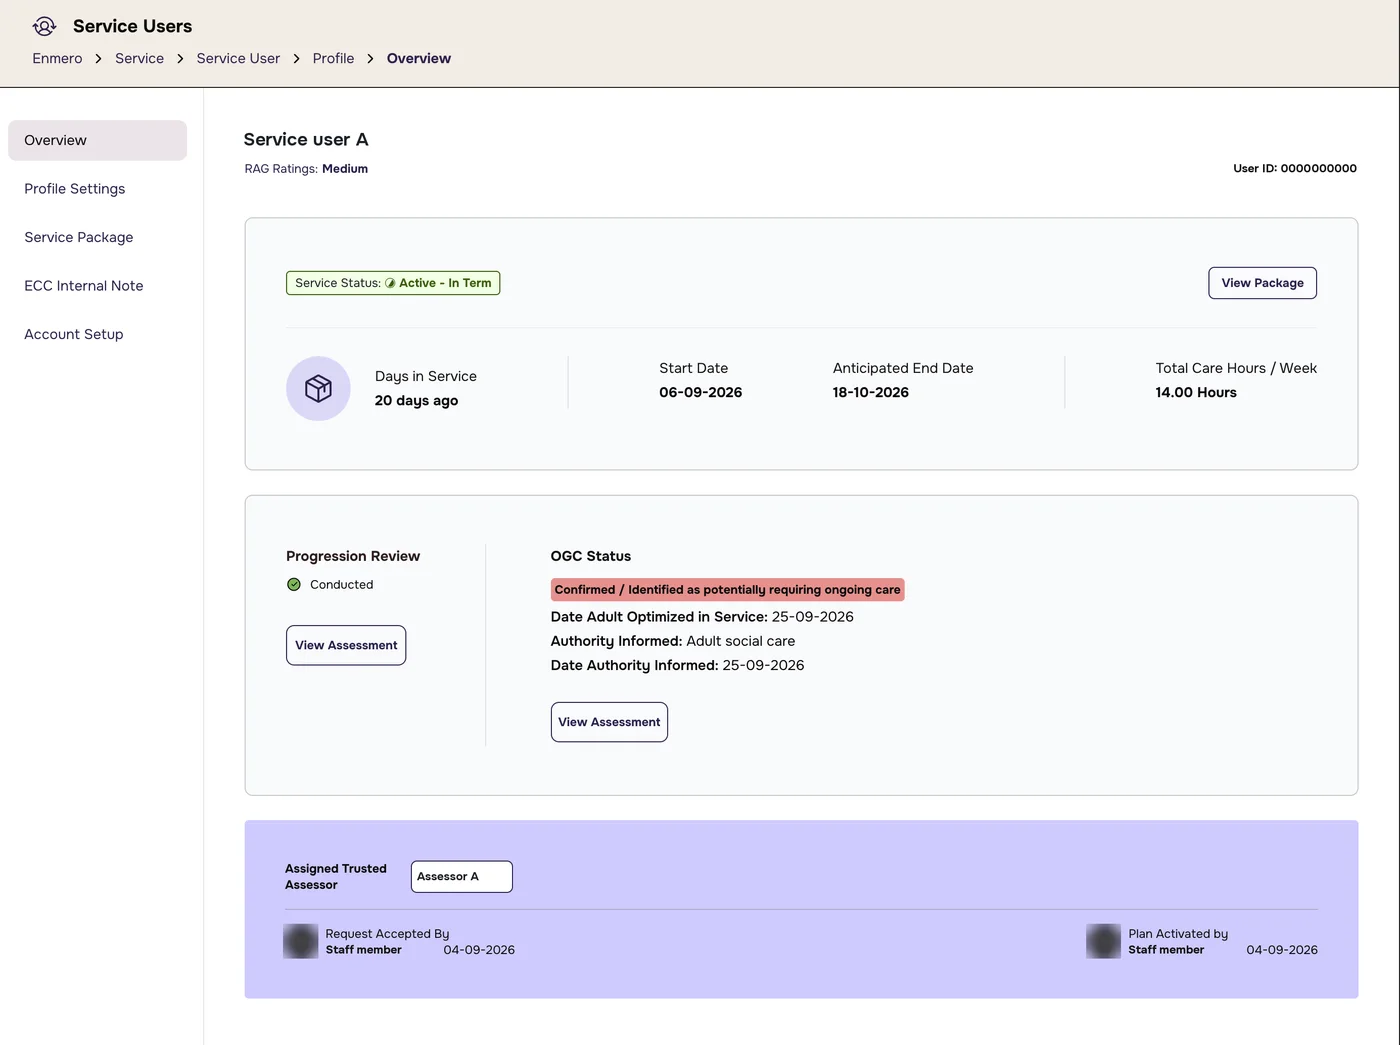Click the 20 days ago value
This screenshot has width=1400, height=1045.
416,401
